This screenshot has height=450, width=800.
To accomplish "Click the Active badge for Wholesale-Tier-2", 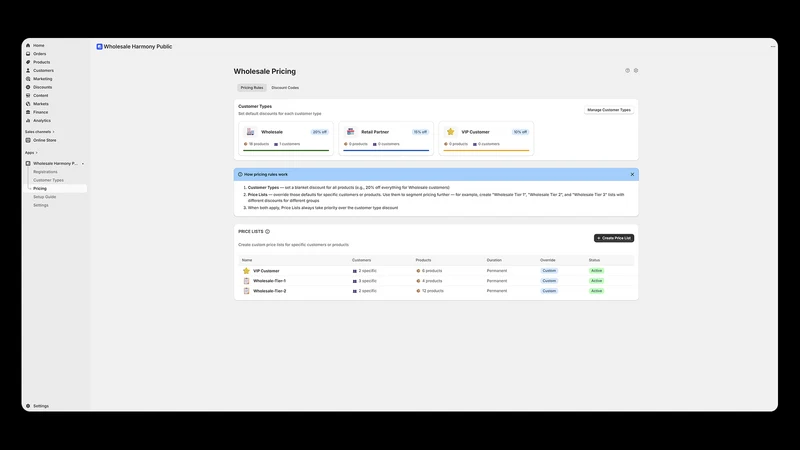I will click(x=596, y=291).
